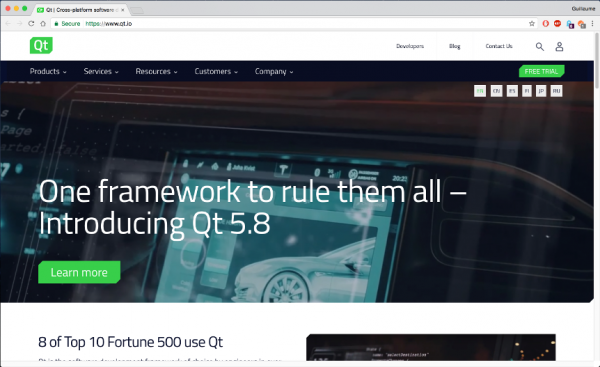The height and width of the screenshot is (367, 600).
Task: Bookmark the page with the star icon
Action: point(532,24)
